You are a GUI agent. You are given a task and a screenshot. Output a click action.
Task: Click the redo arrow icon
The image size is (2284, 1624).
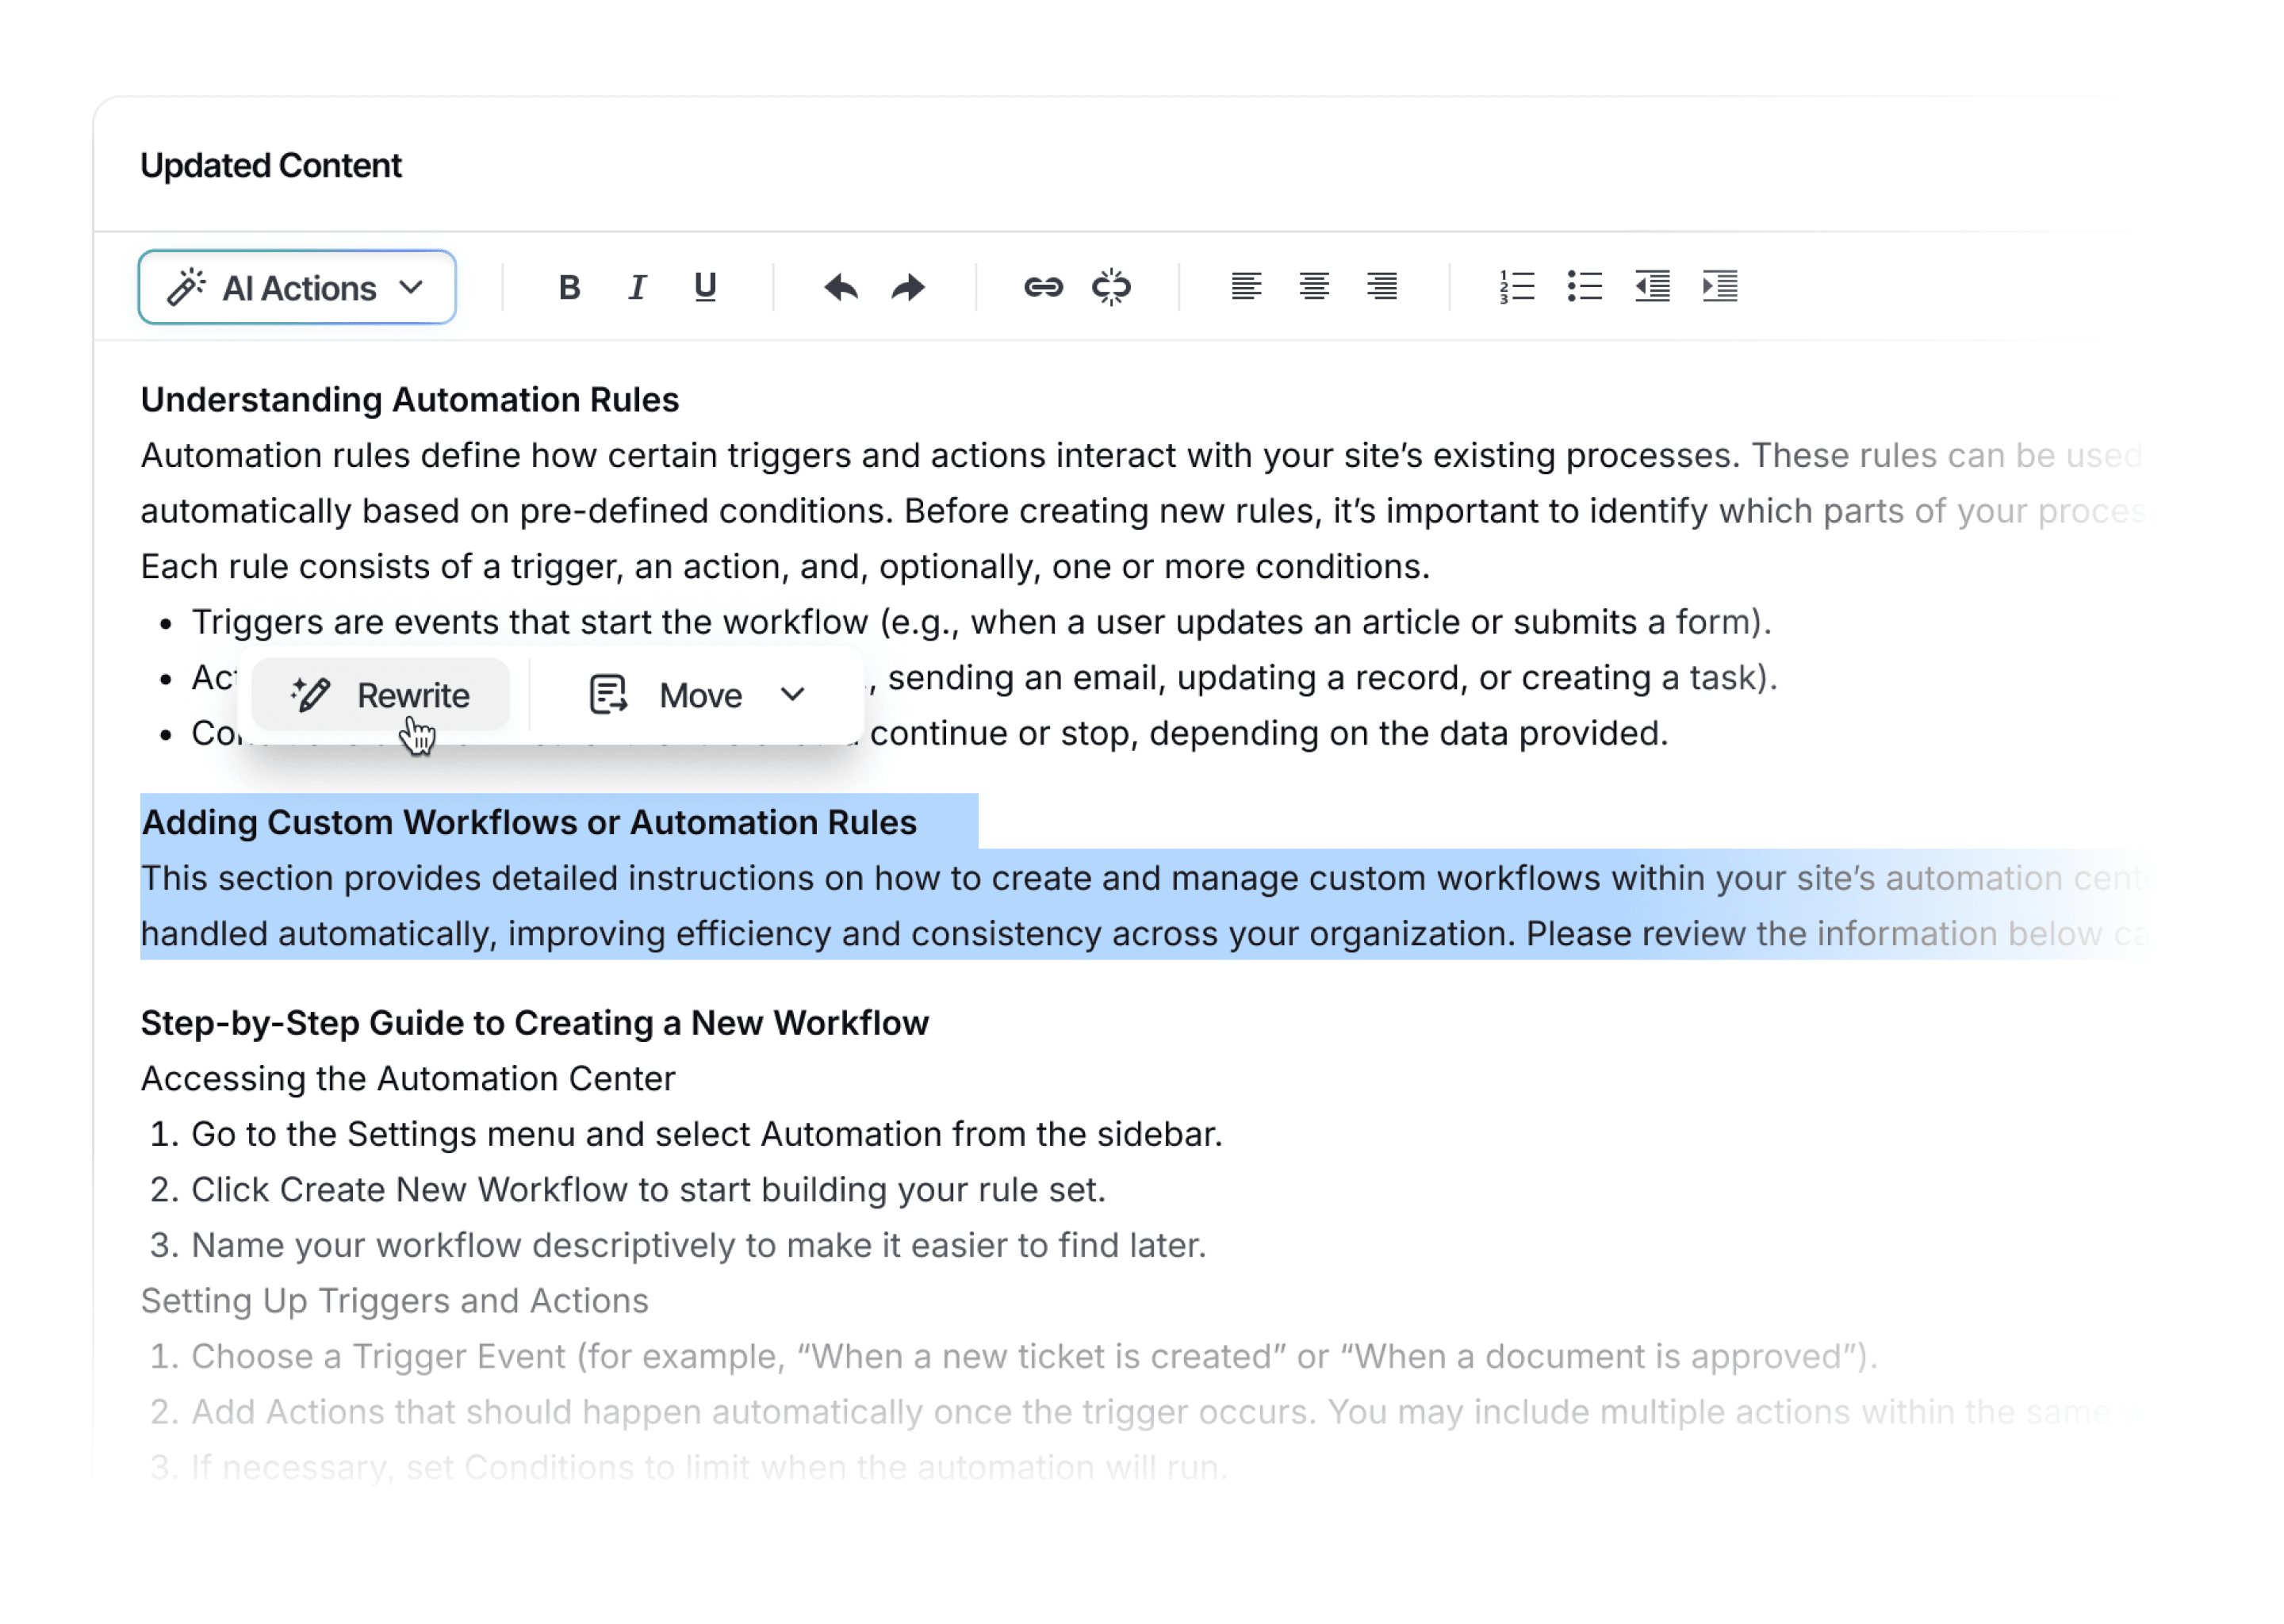908,288
